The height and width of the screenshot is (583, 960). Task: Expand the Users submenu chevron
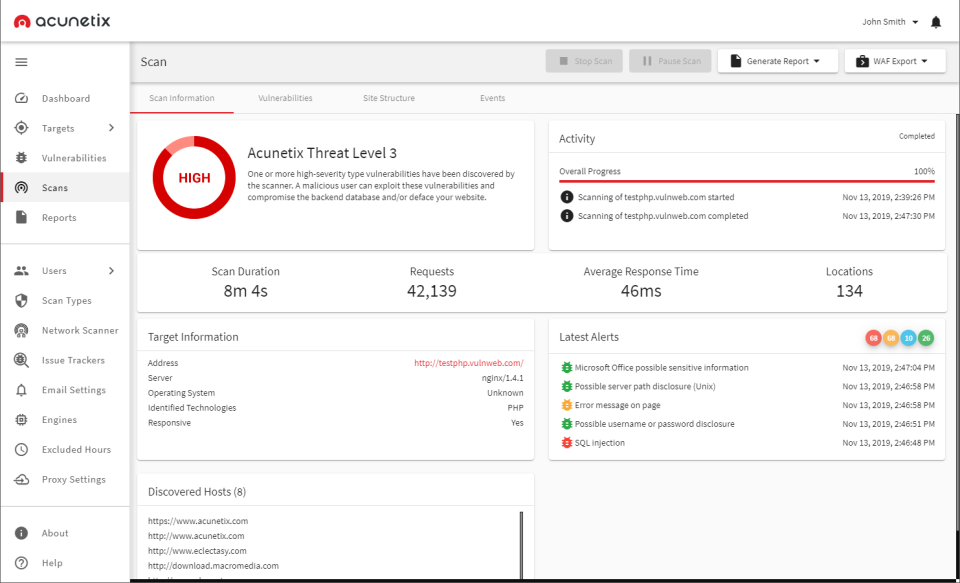[111, 271]
